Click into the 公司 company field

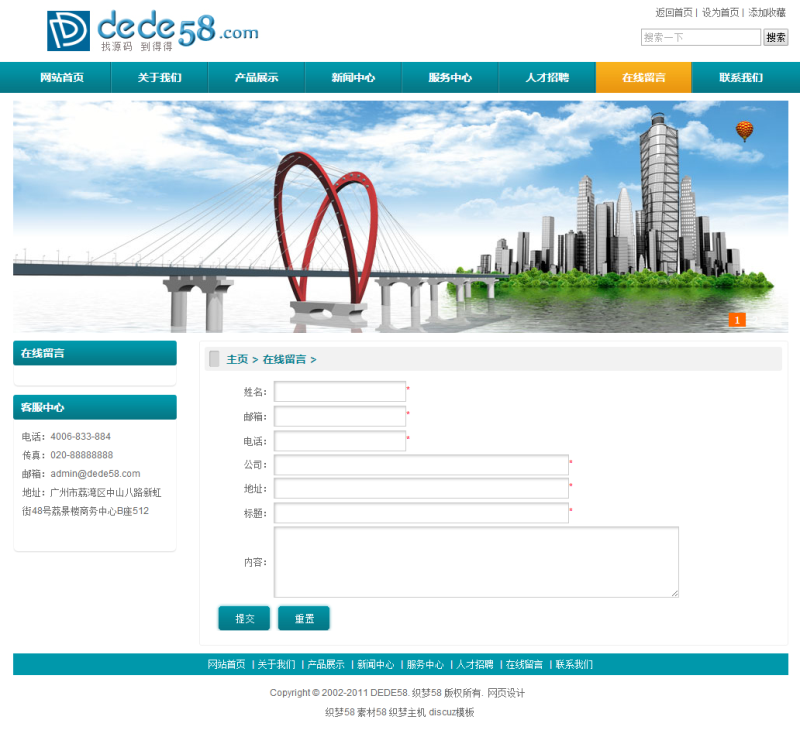(x=421, y=465)
